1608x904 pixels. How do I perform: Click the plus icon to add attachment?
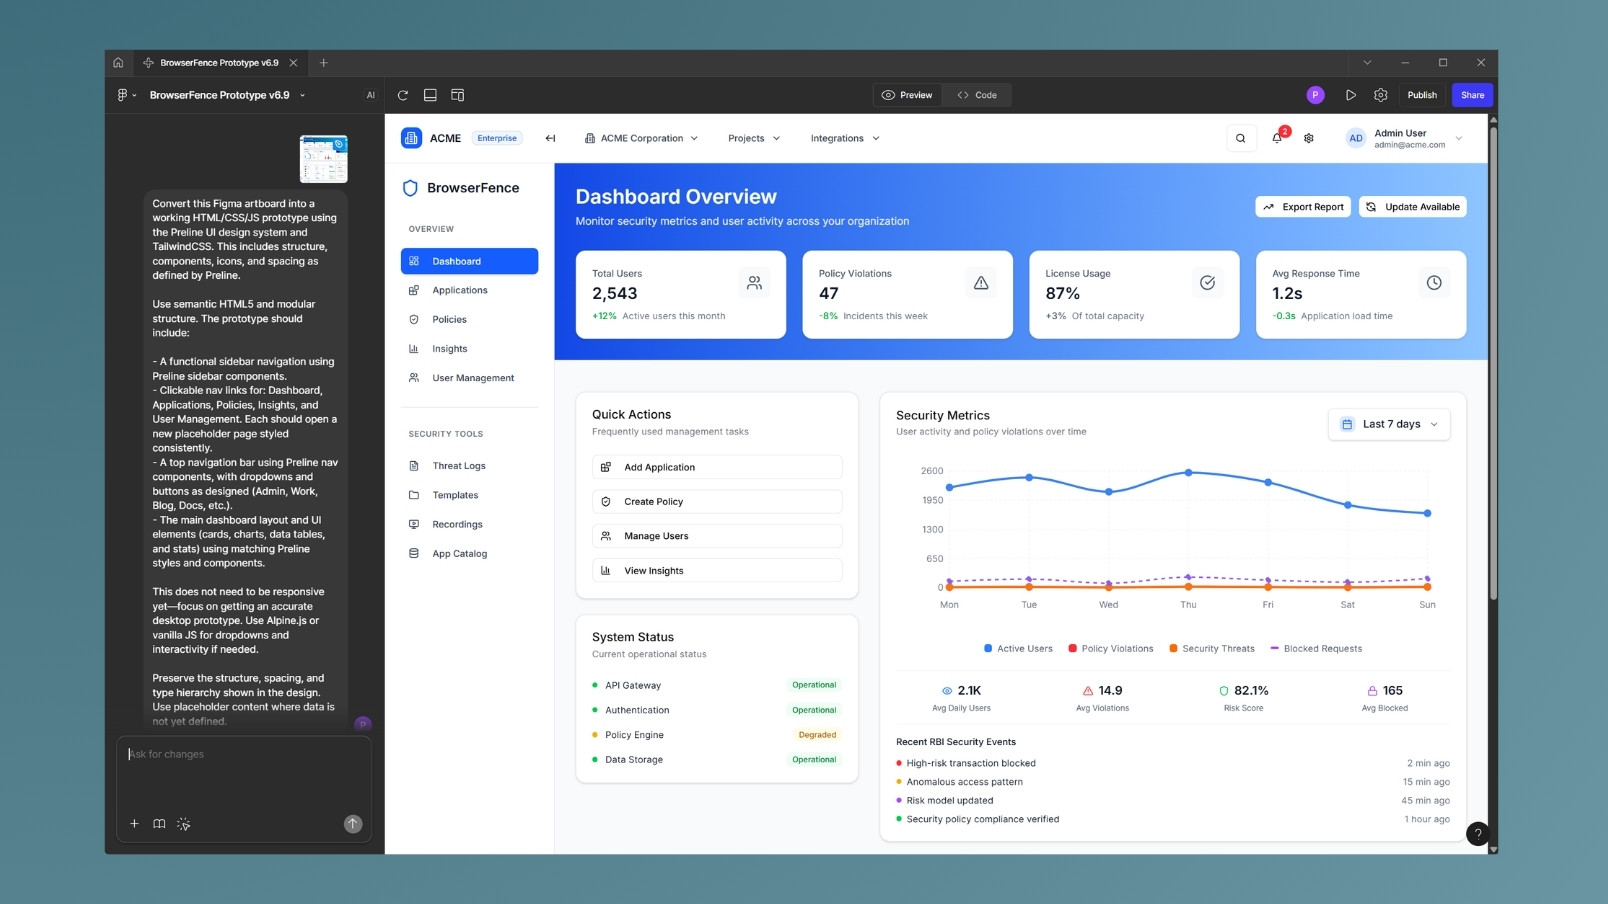tap(134, 824)
